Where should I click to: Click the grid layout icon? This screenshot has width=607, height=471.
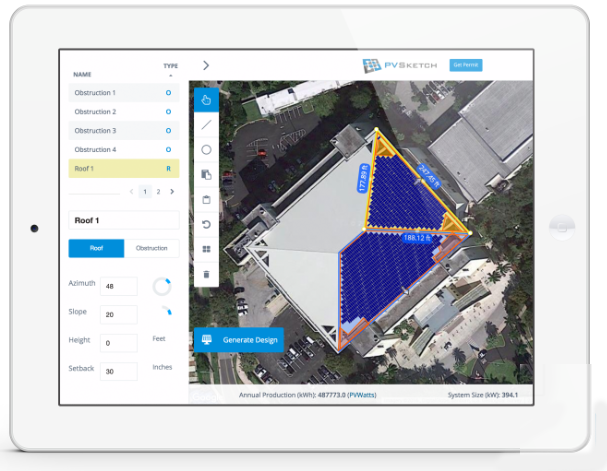click(206, 249)
